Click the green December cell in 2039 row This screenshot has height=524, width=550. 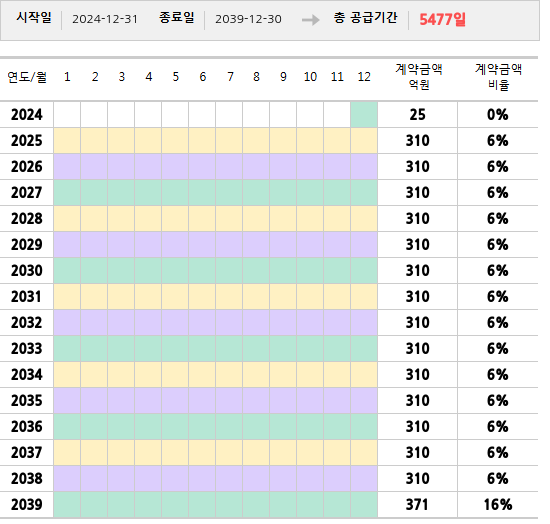[364, 504]
